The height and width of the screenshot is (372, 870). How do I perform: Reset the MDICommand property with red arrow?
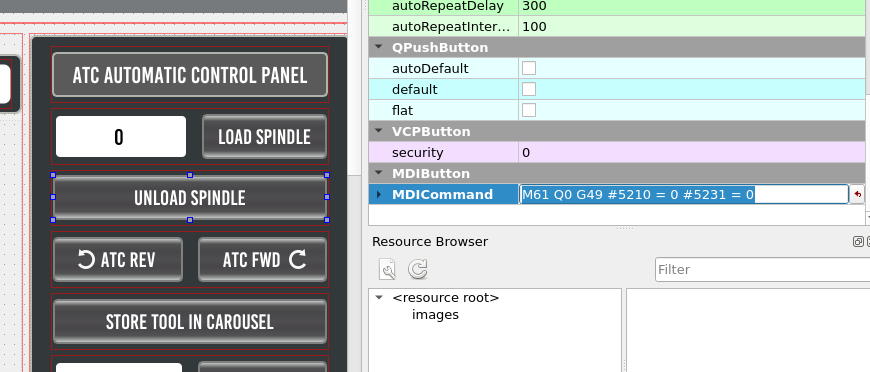point(858,194)
